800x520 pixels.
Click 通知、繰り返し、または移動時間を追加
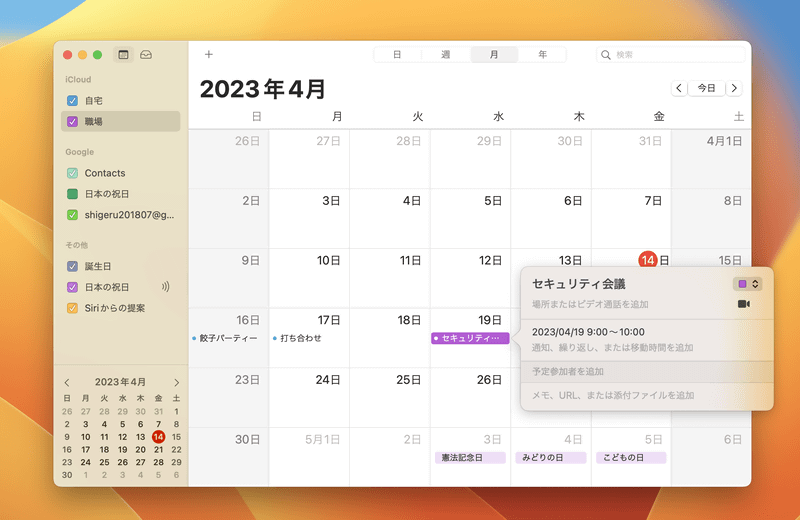point(612,348)
